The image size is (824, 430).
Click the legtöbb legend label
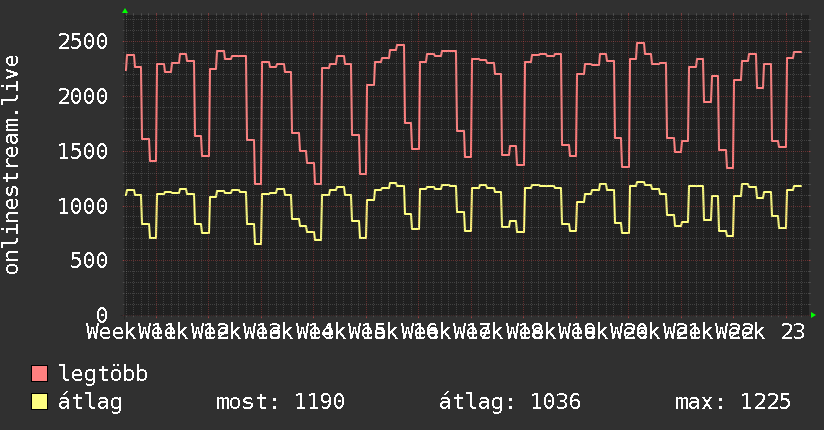click(x=103, y=373)
